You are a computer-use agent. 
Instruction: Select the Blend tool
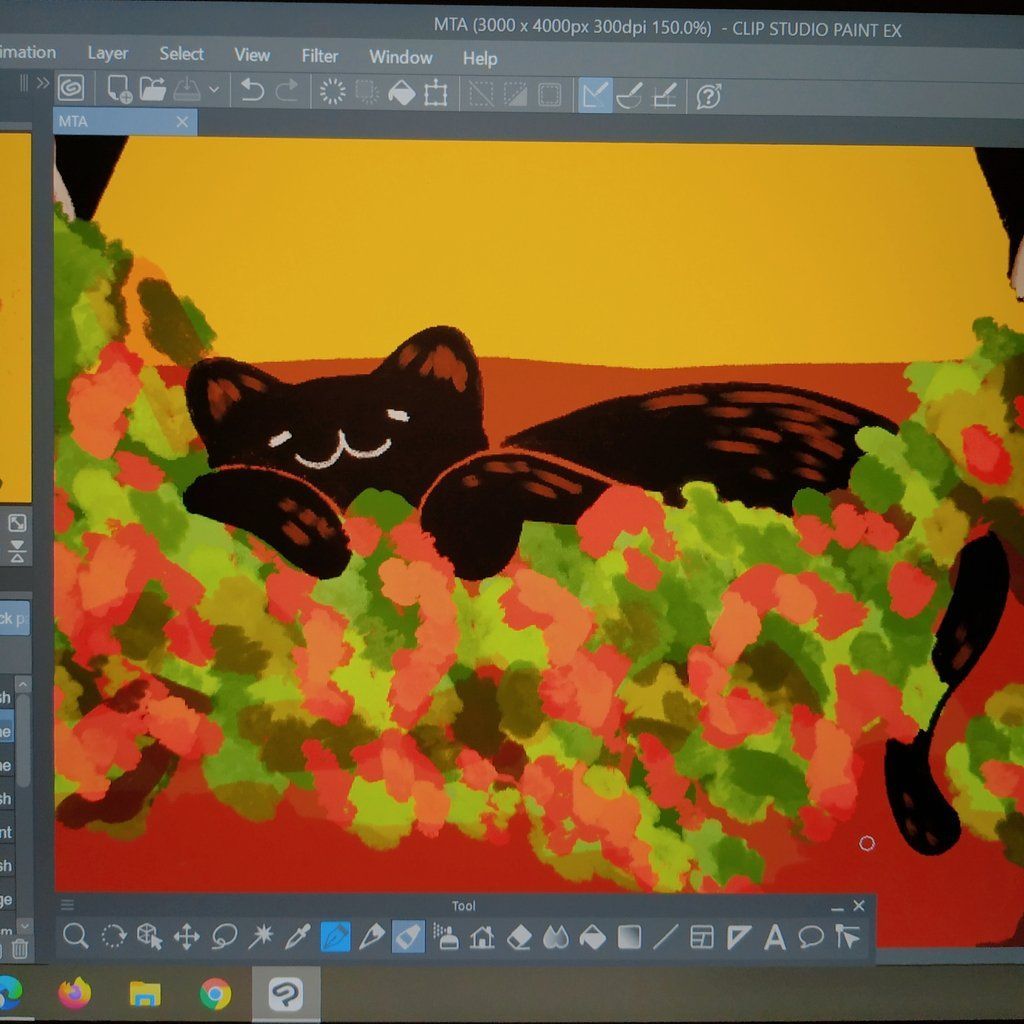(x=556, y=938)
